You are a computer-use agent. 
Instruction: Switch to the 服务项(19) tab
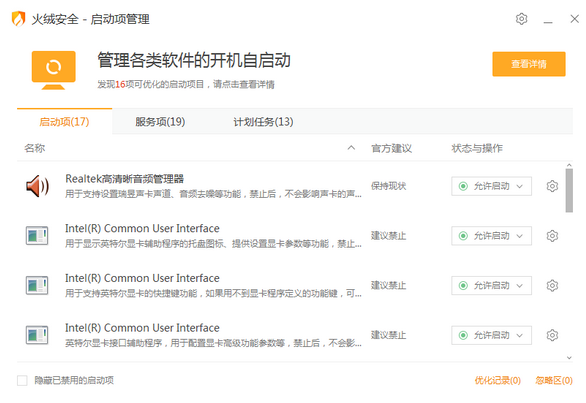160,122
